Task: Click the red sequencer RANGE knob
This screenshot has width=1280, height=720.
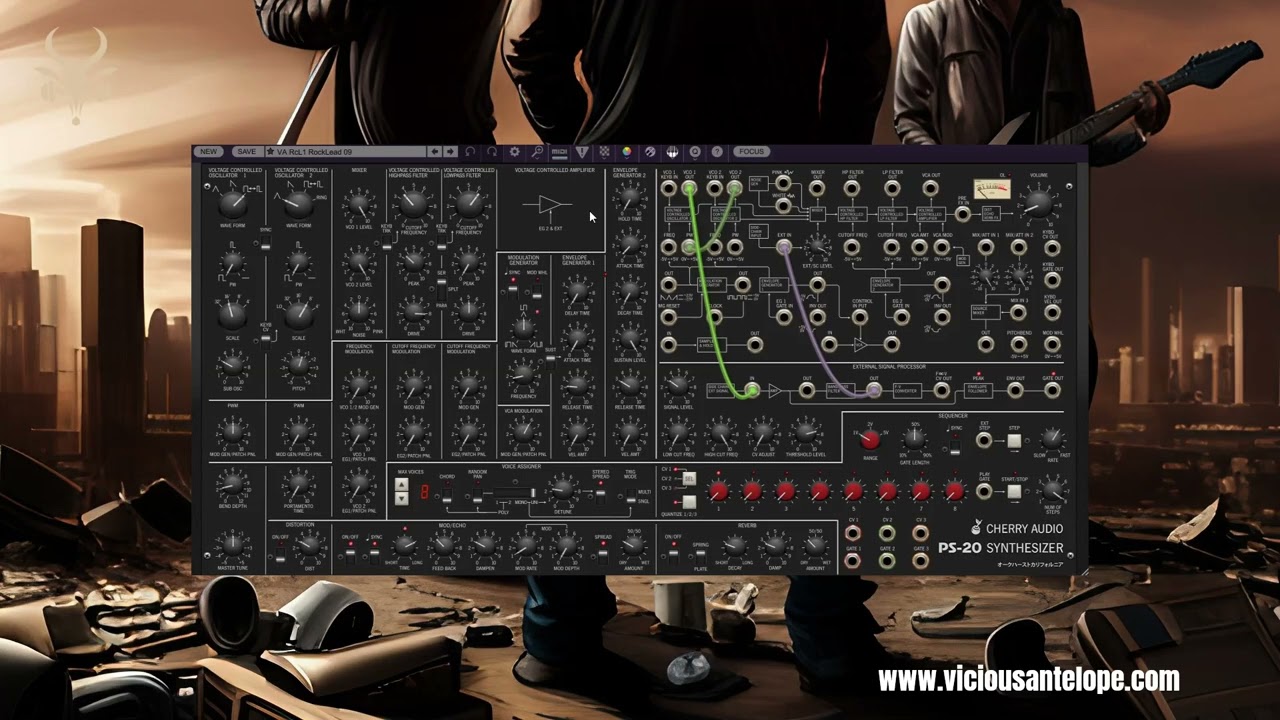Action: pyautogui.click(x=870, y=440)
